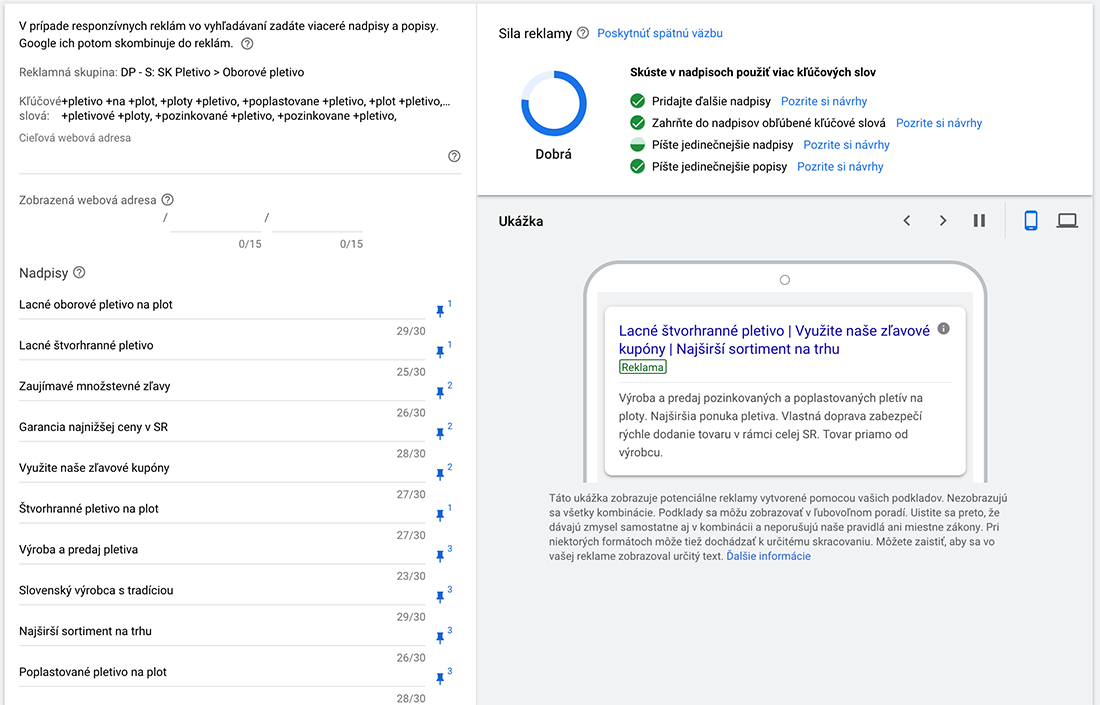Edit headline field Lacné štvorhranné pletivo
Image resolution: width=1100 pixels, height=705 pixels.
pos(222,346)
